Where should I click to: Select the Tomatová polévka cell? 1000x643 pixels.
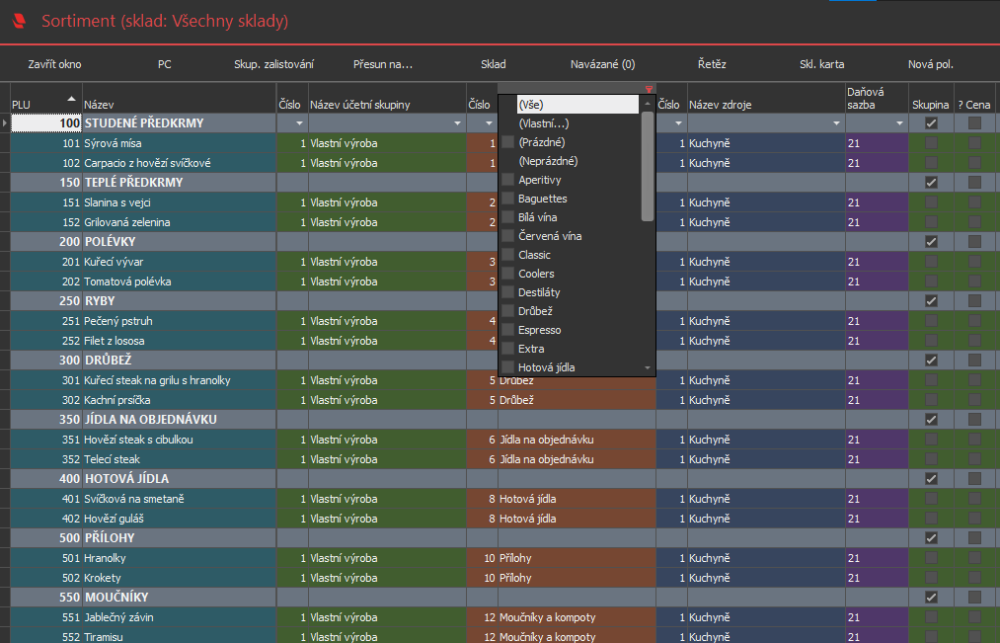point(179,281)
